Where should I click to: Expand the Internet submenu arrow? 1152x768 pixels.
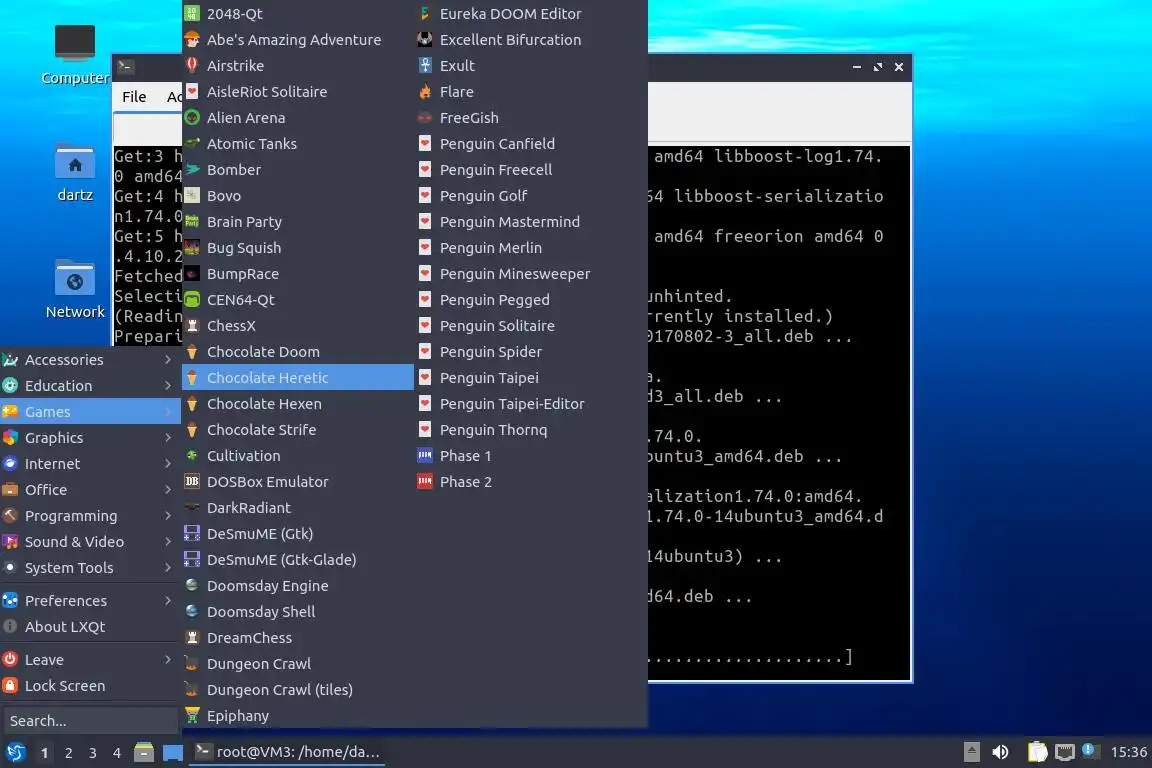[x=168, y=464]
